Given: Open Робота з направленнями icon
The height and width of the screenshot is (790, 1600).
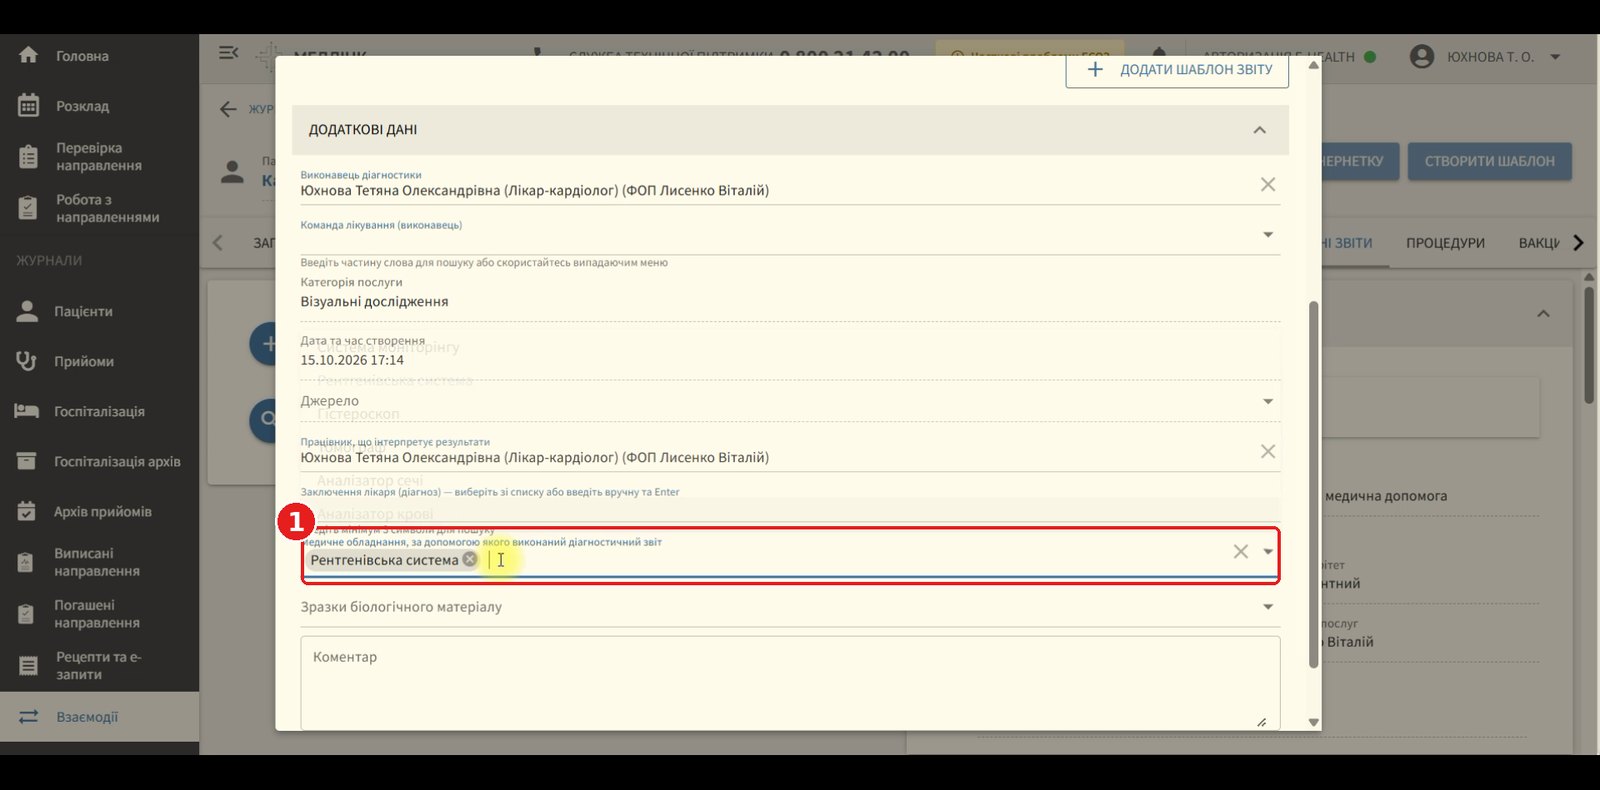Looking at the screenshot, I should 28,208.
